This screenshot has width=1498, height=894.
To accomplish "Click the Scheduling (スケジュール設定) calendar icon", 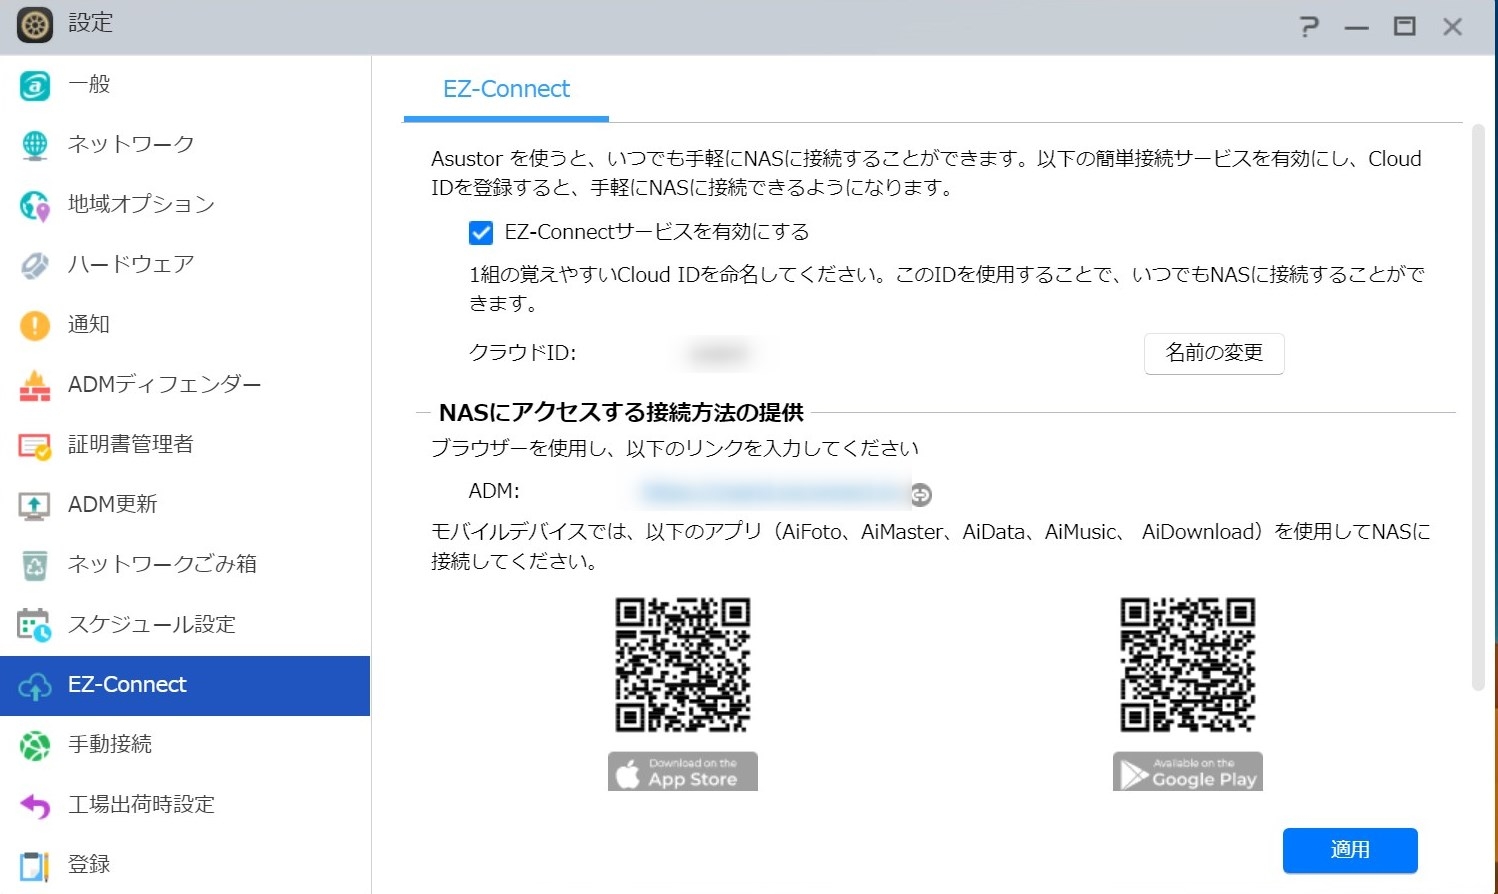I will click(x=35, y=626).
